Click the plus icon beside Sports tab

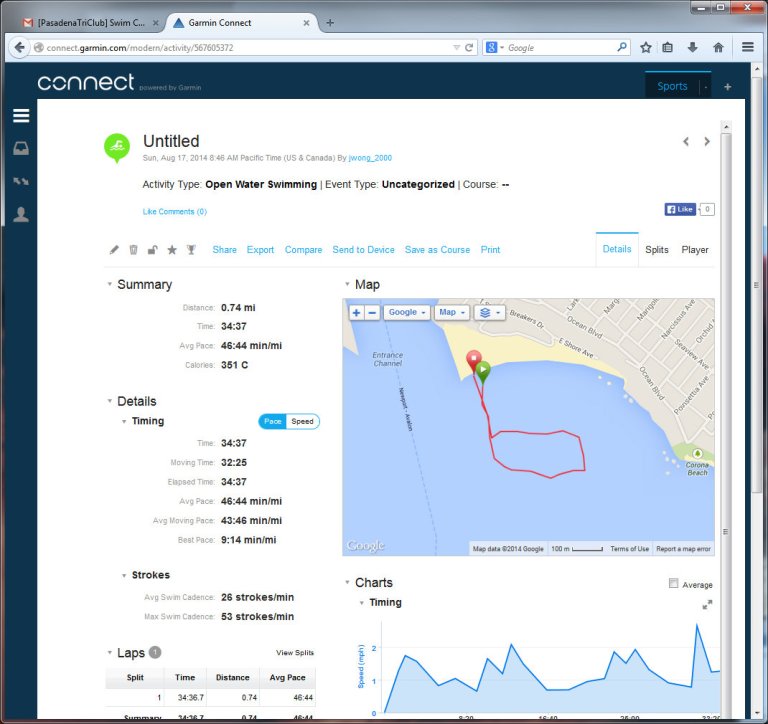(x=728, y=87)
